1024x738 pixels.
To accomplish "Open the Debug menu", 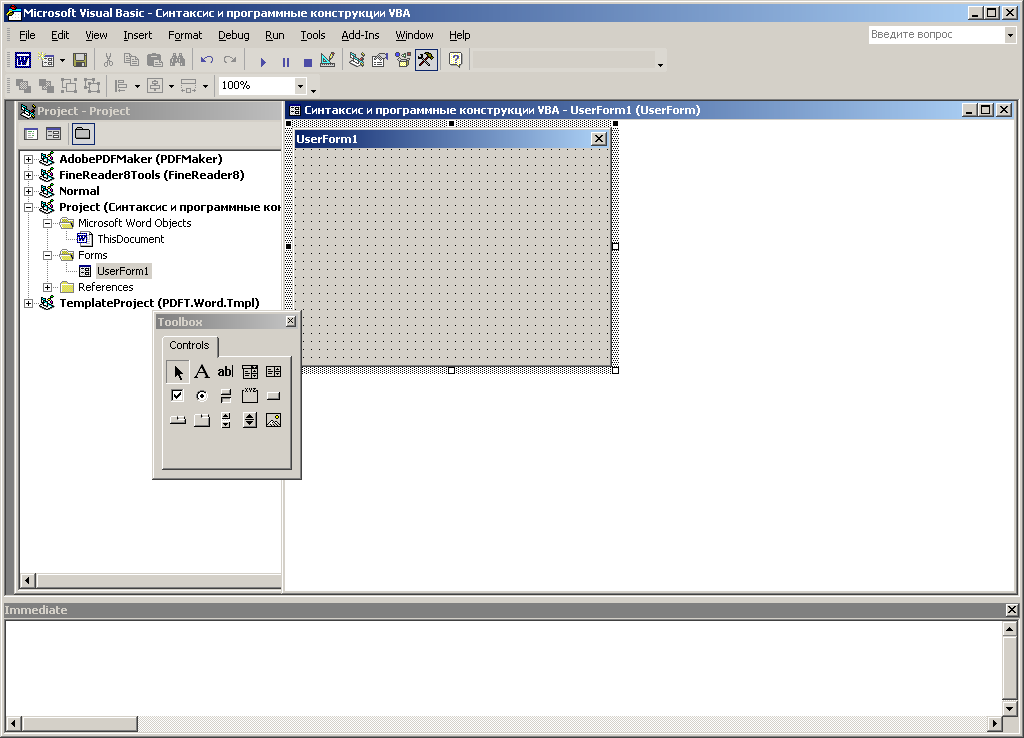I will point(234,35).
